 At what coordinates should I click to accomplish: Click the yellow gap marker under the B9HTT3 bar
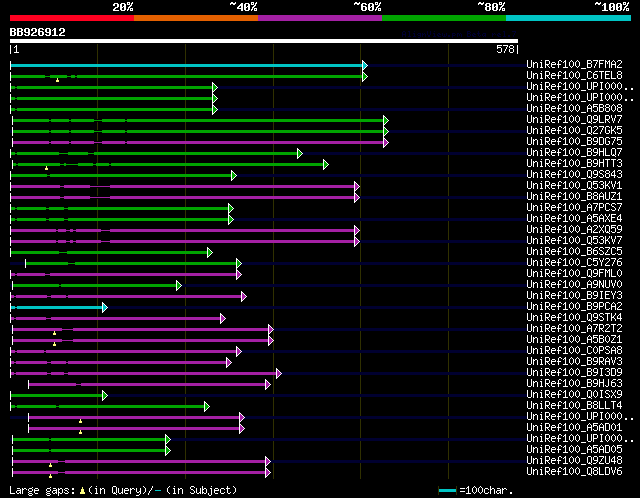click(47, 168)
